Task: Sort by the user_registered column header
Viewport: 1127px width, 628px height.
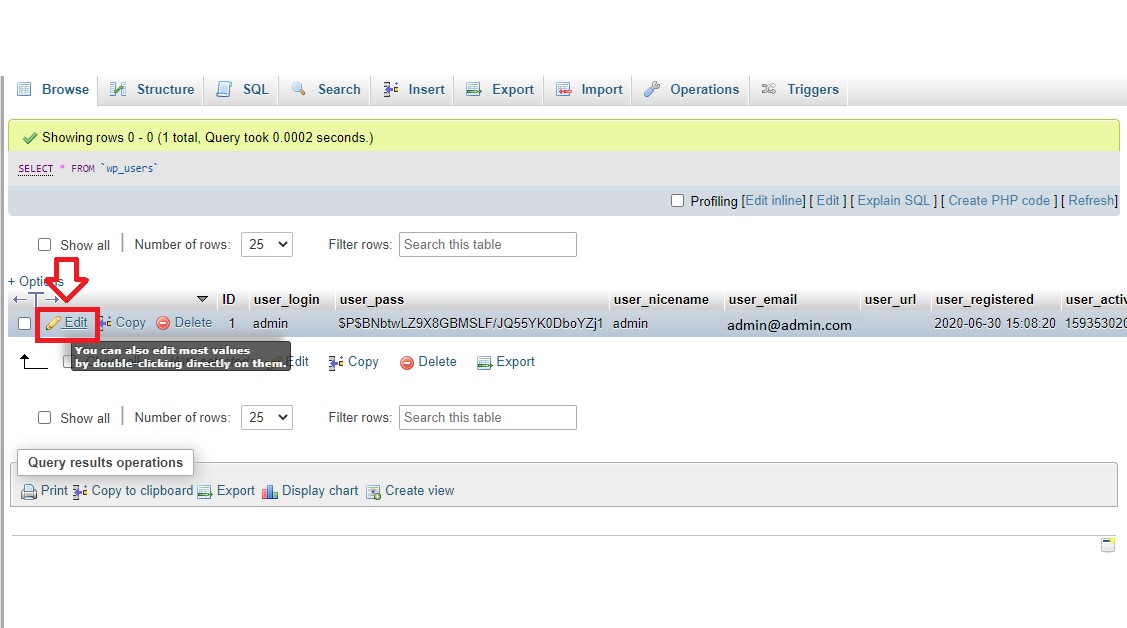Action: pyautogui.click(x=985, y=299)
